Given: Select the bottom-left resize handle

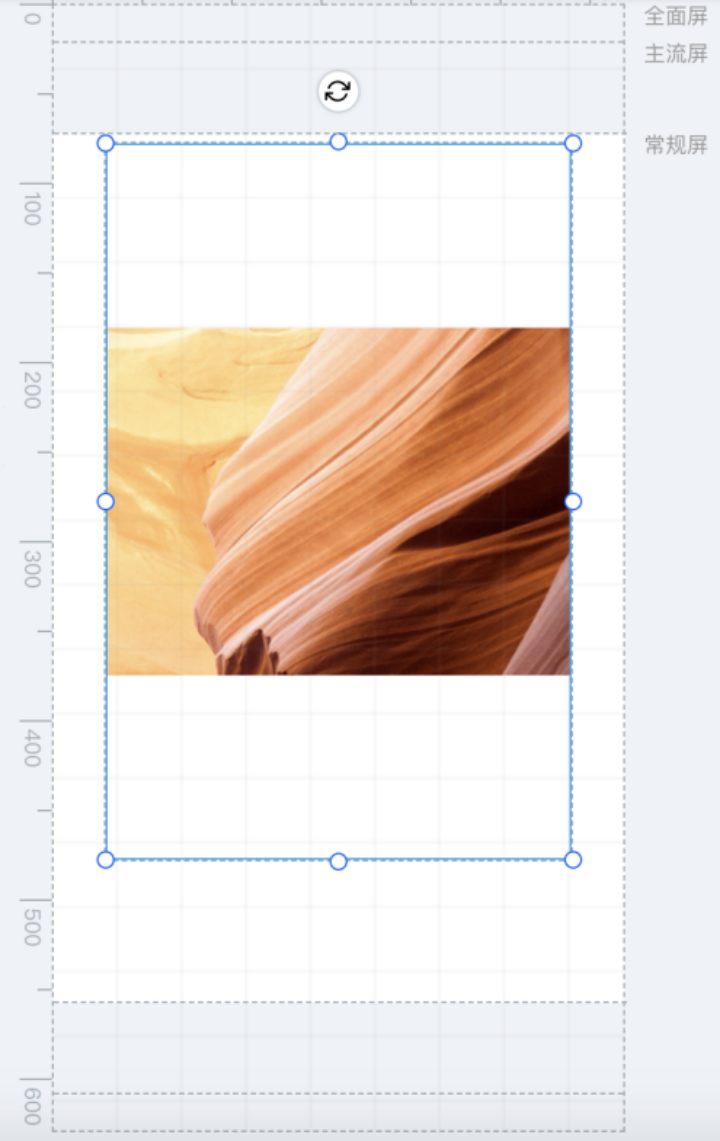Looking at the screenshot, I should pyautogui.click(x=106, y=860).
